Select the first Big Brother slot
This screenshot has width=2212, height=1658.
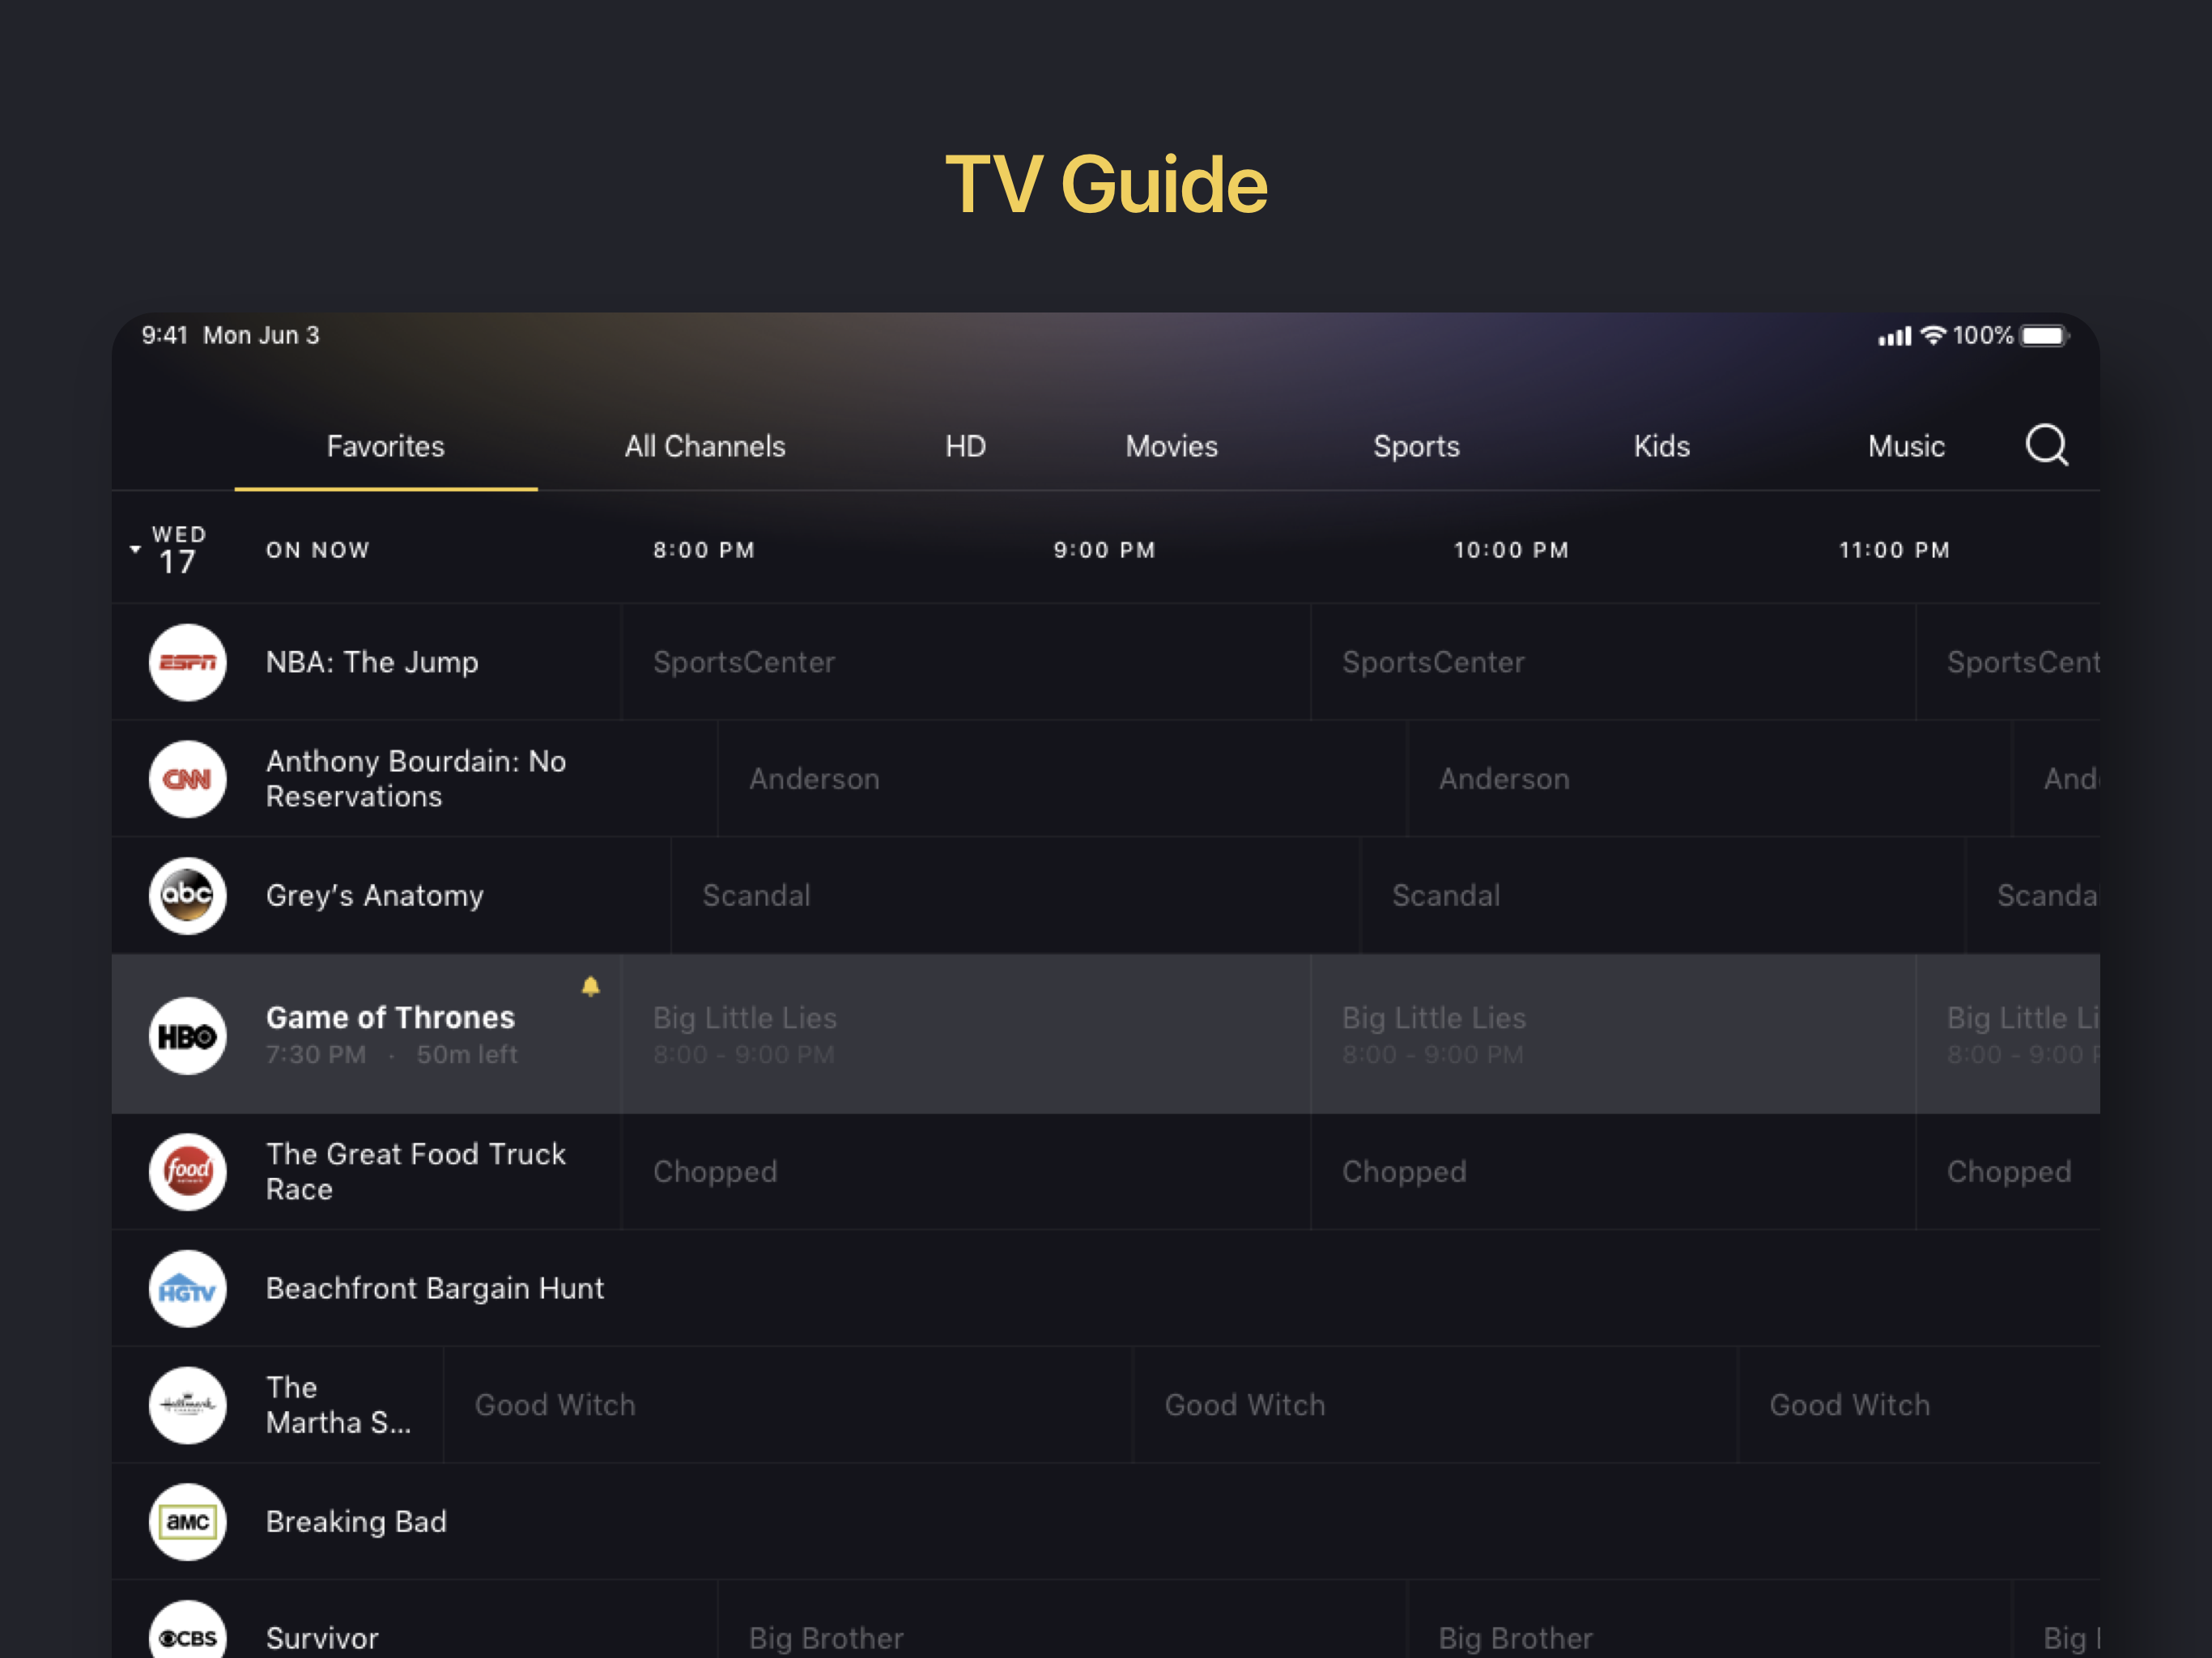tap(1062, 1620)
